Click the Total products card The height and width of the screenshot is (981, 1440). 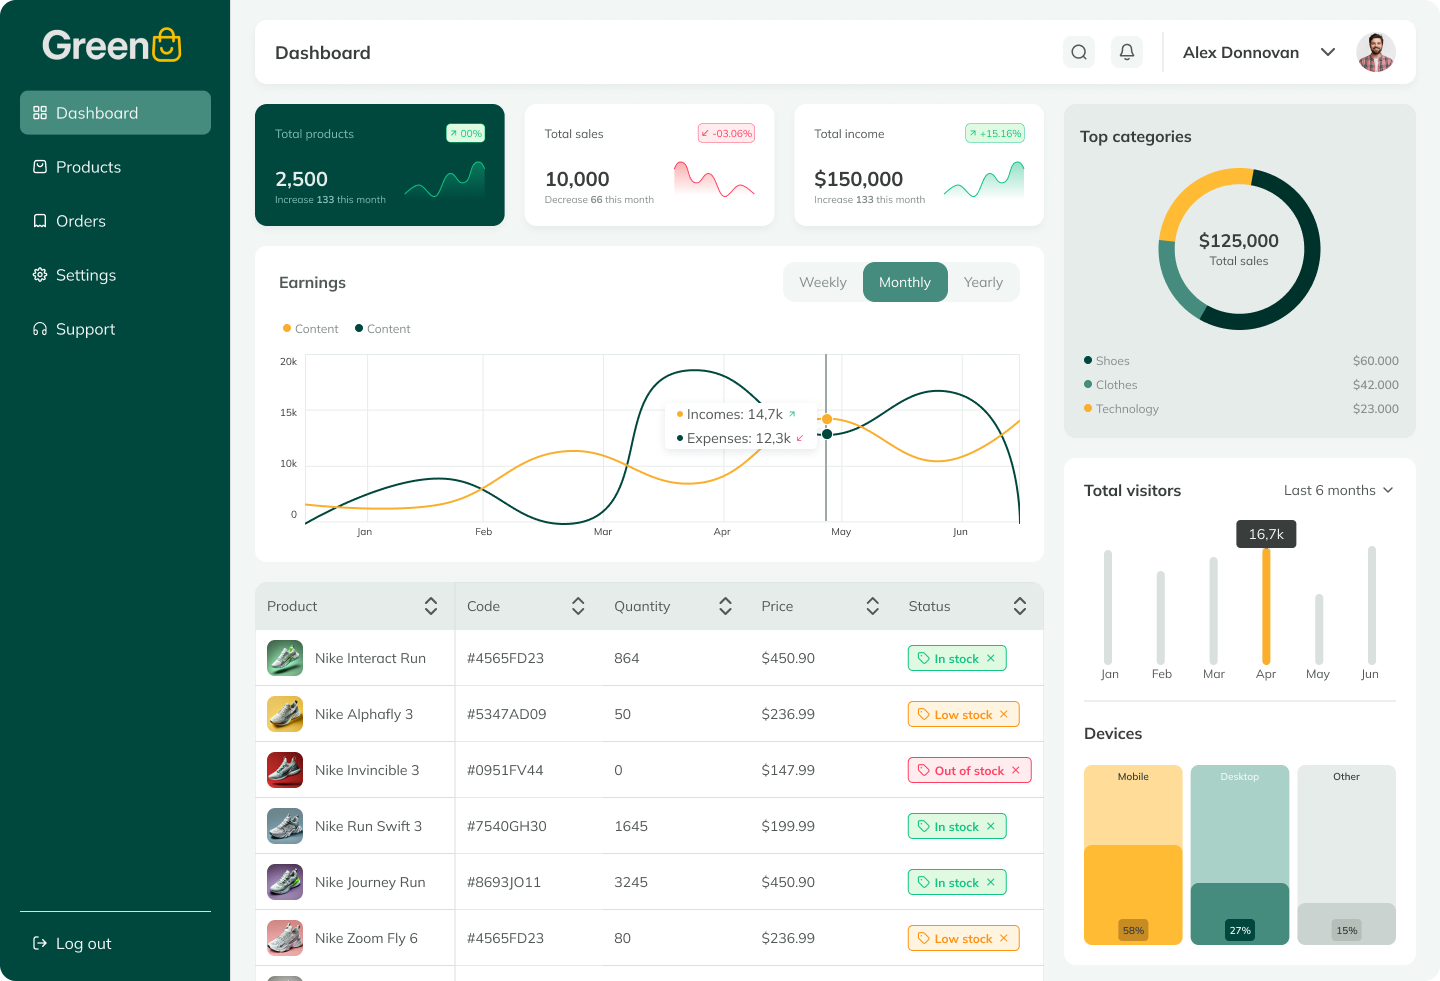(x=380, y=165)
